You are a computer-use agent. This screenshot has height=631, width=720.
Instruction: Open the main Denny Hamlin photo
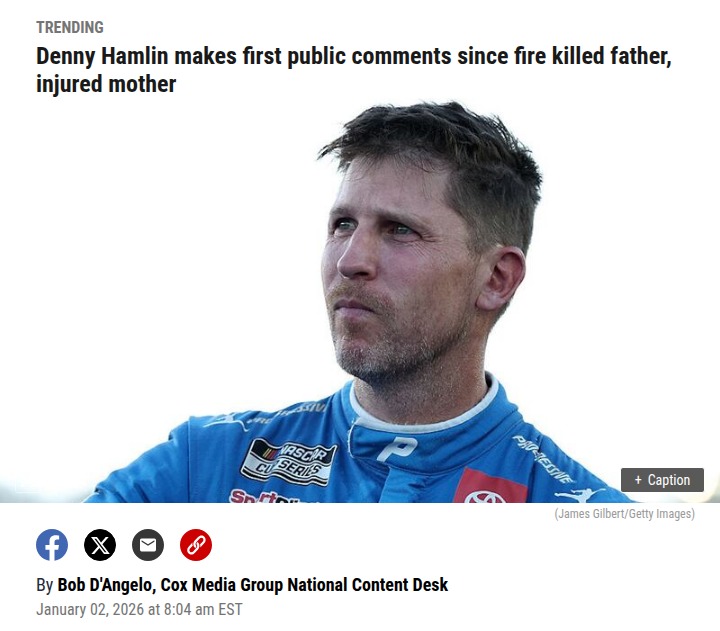(360, 301)
